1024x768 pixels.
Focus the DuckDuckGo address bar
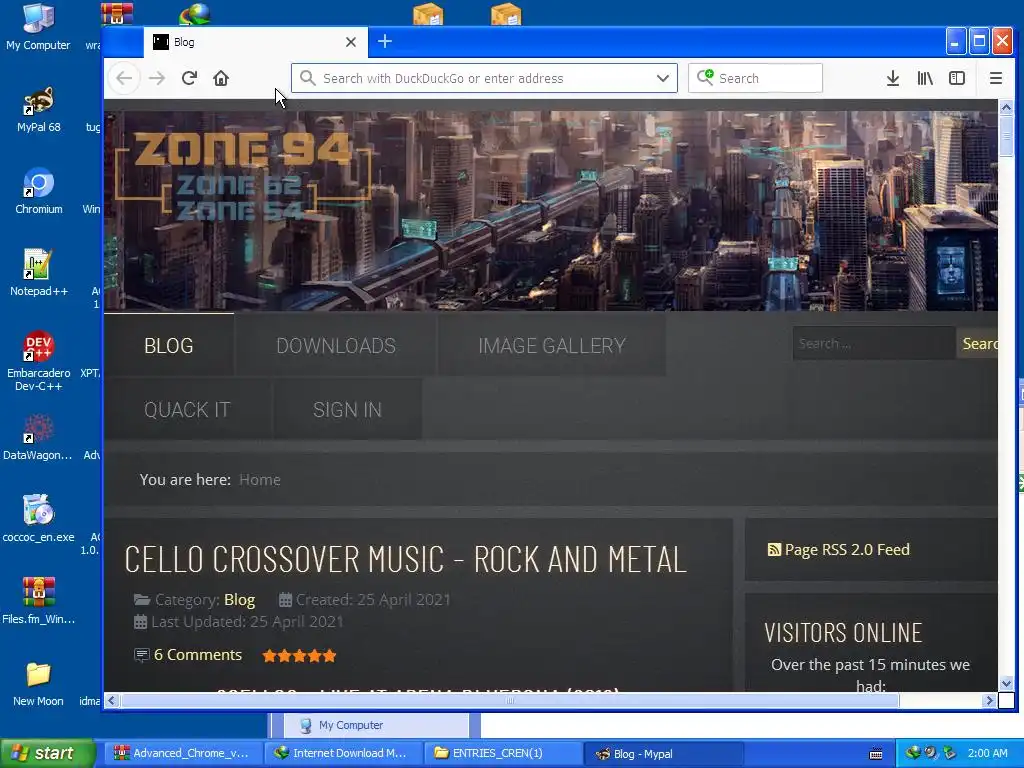point(484,78)
